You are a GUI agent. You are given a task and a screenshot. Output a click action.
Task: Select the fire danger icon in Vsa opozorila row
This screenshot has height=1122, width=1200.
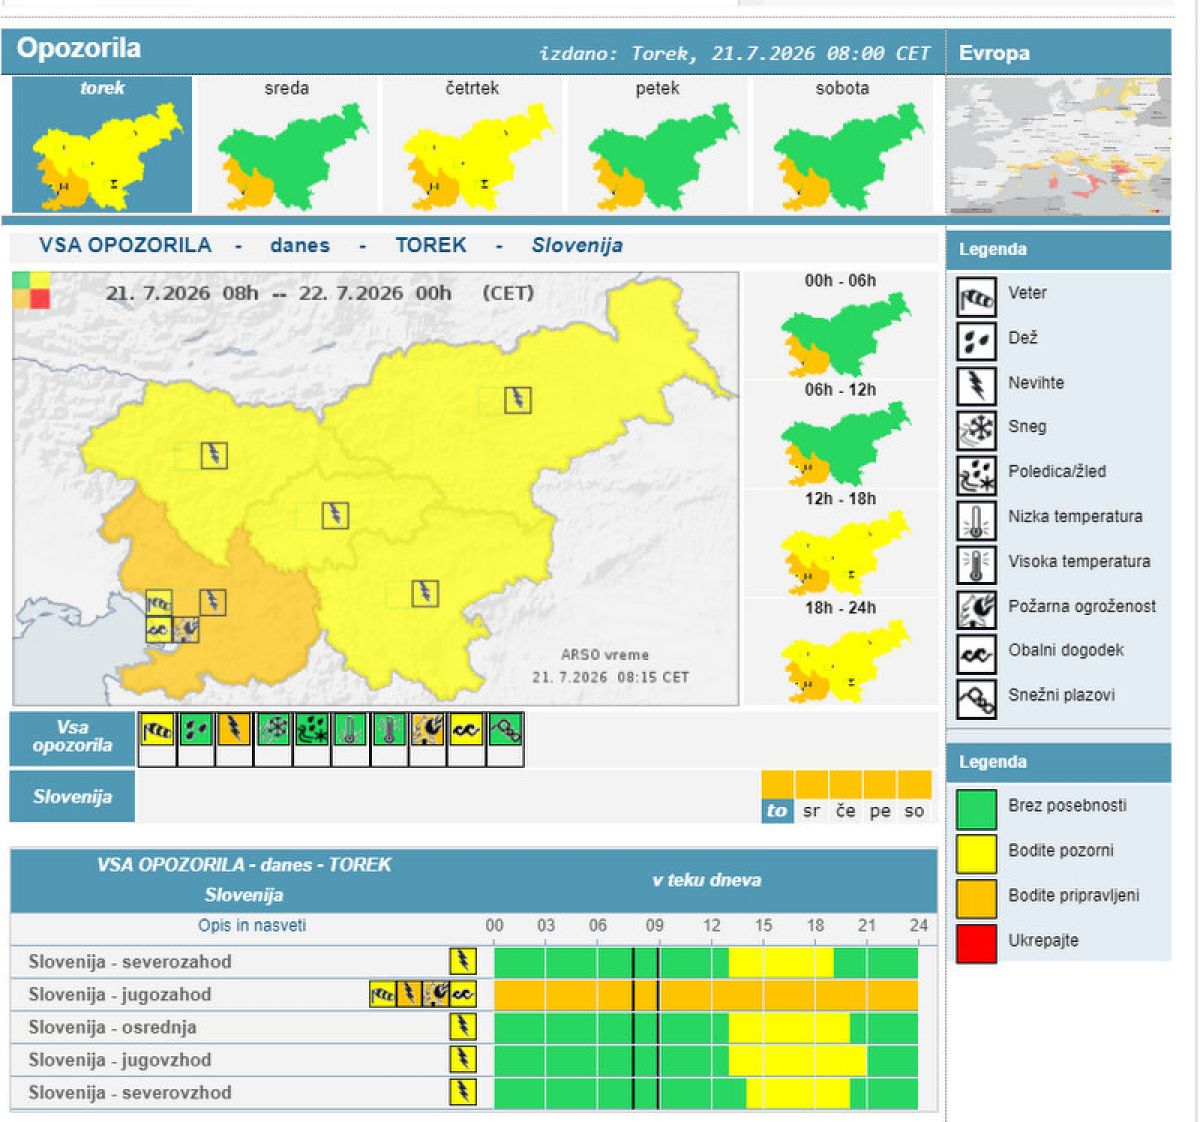[x=428, y=730]
